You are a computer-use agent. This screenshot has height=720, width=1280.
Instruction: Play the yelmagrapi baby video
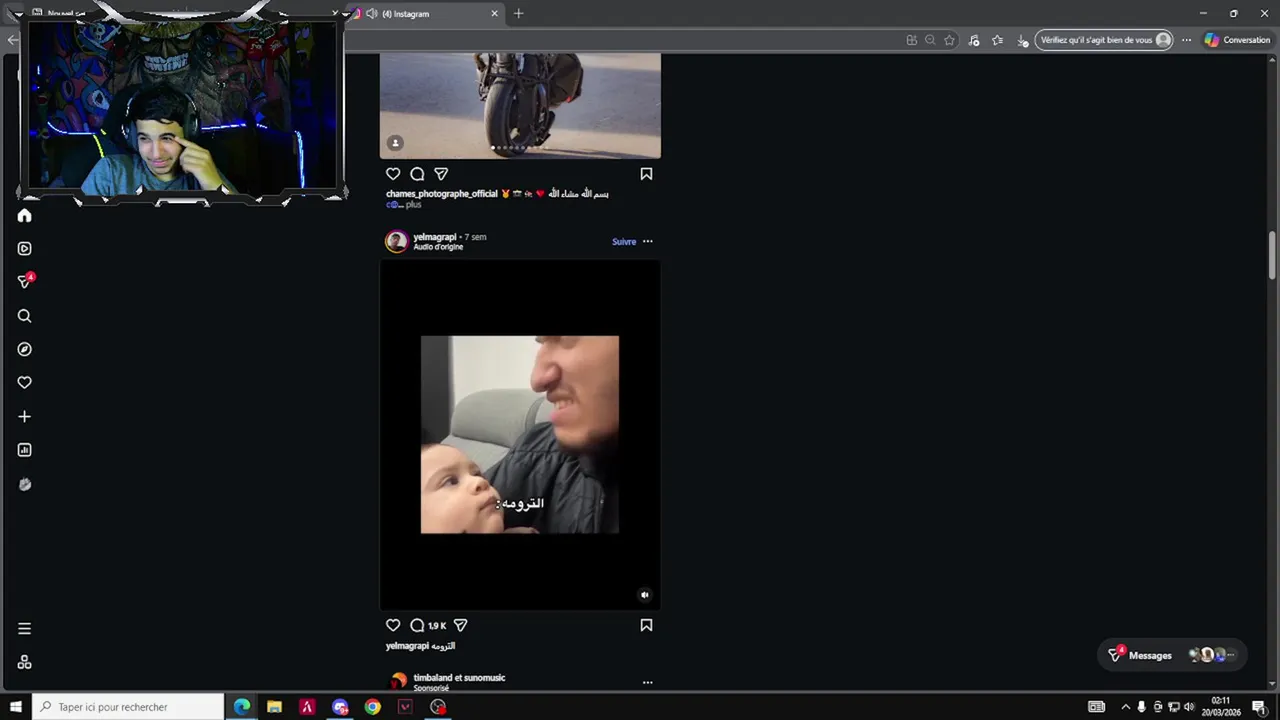pos(520,434)
